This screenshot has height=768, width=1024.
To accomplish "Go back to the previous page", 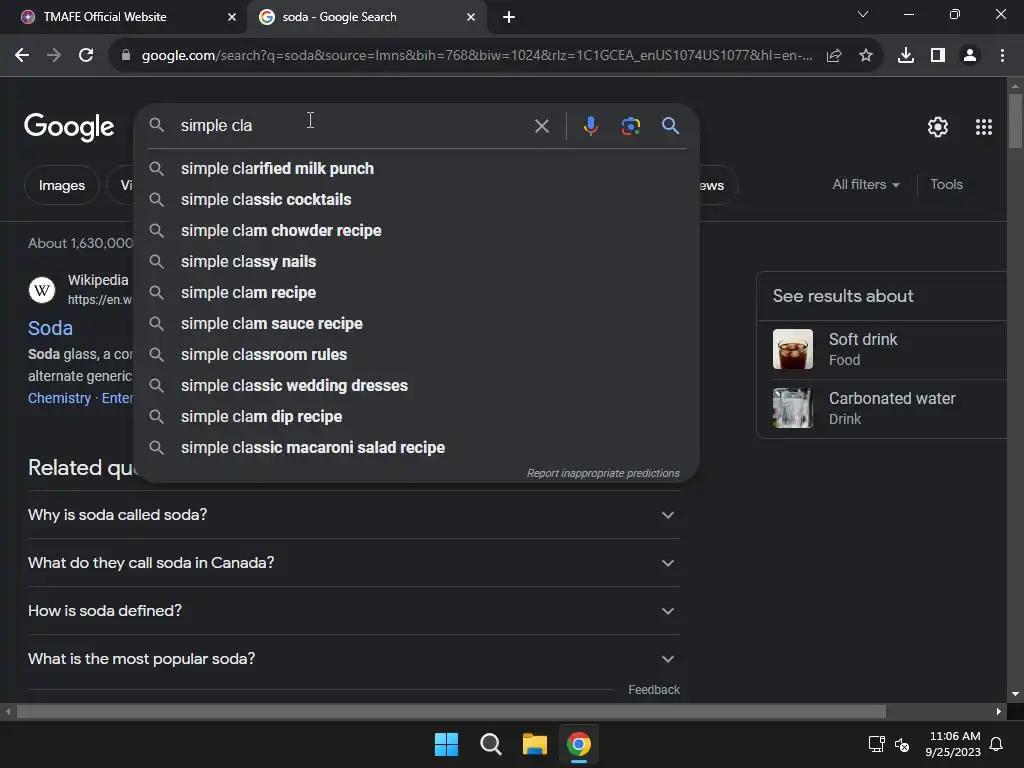I will click(22, 56).
